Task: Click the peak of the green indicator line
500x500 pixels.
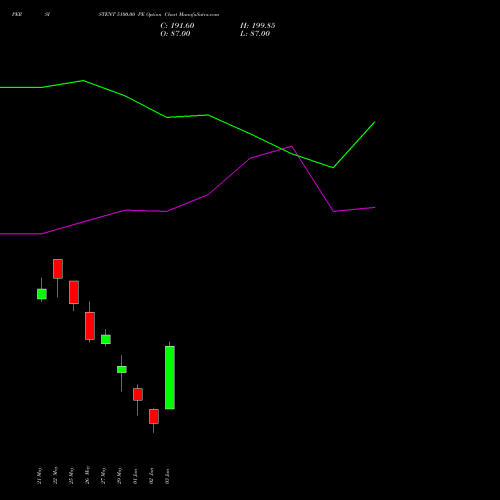Action: pos(83,80)
